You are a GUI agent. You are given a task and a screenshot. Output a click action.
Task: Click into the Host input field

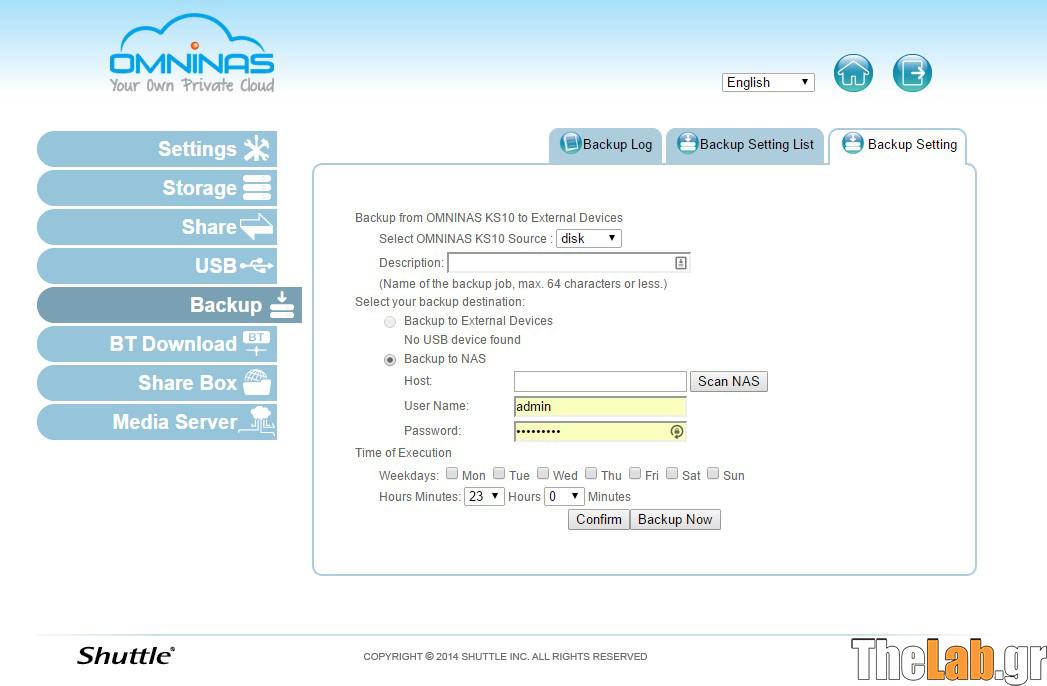(x=600, y=381)
